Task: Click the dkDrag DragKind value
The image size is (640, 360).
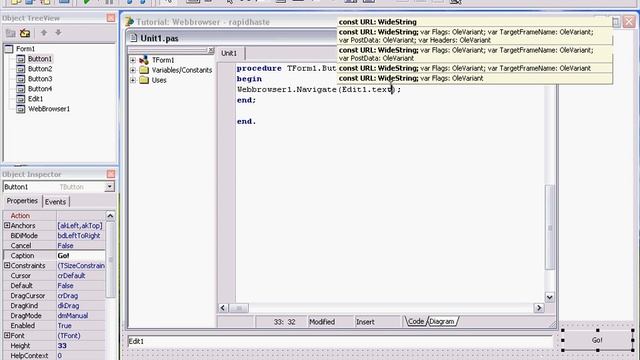Action: click(x=68, y=305)
